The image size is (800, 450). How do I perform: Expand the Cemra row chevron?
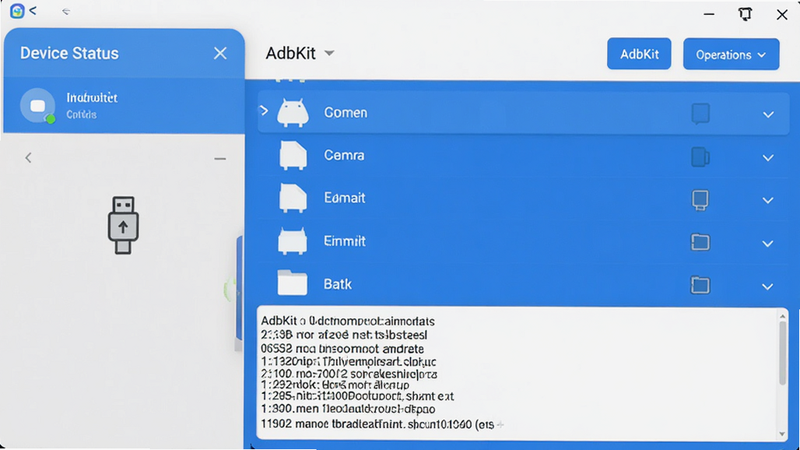click(x=768, y=158)
